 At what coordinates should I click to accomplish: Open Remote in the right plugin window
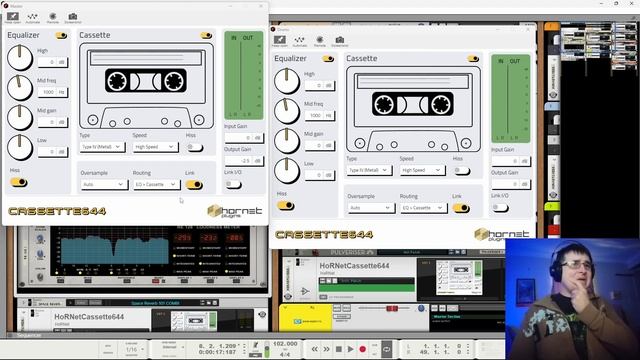click(320, 41)
